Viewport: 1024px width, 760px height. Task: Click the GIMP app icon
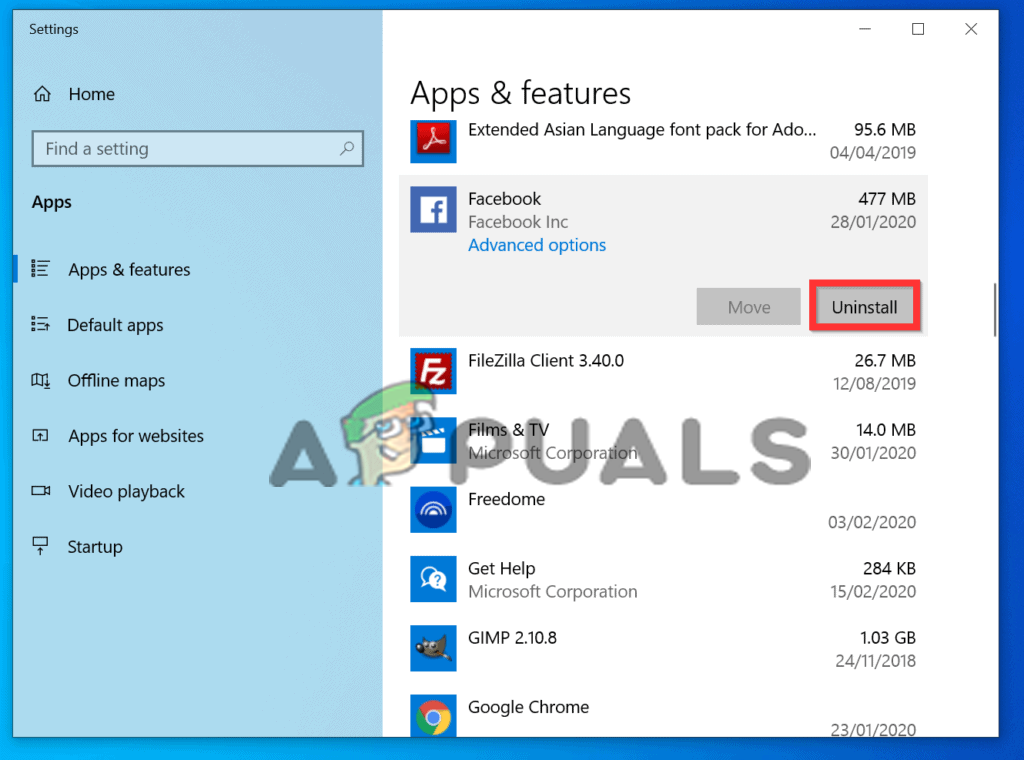433,648
